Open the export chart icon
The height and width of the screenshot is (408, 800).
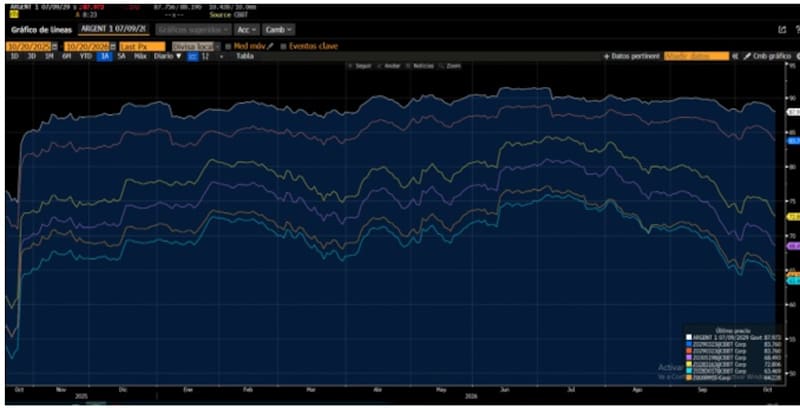coord(782,30)
